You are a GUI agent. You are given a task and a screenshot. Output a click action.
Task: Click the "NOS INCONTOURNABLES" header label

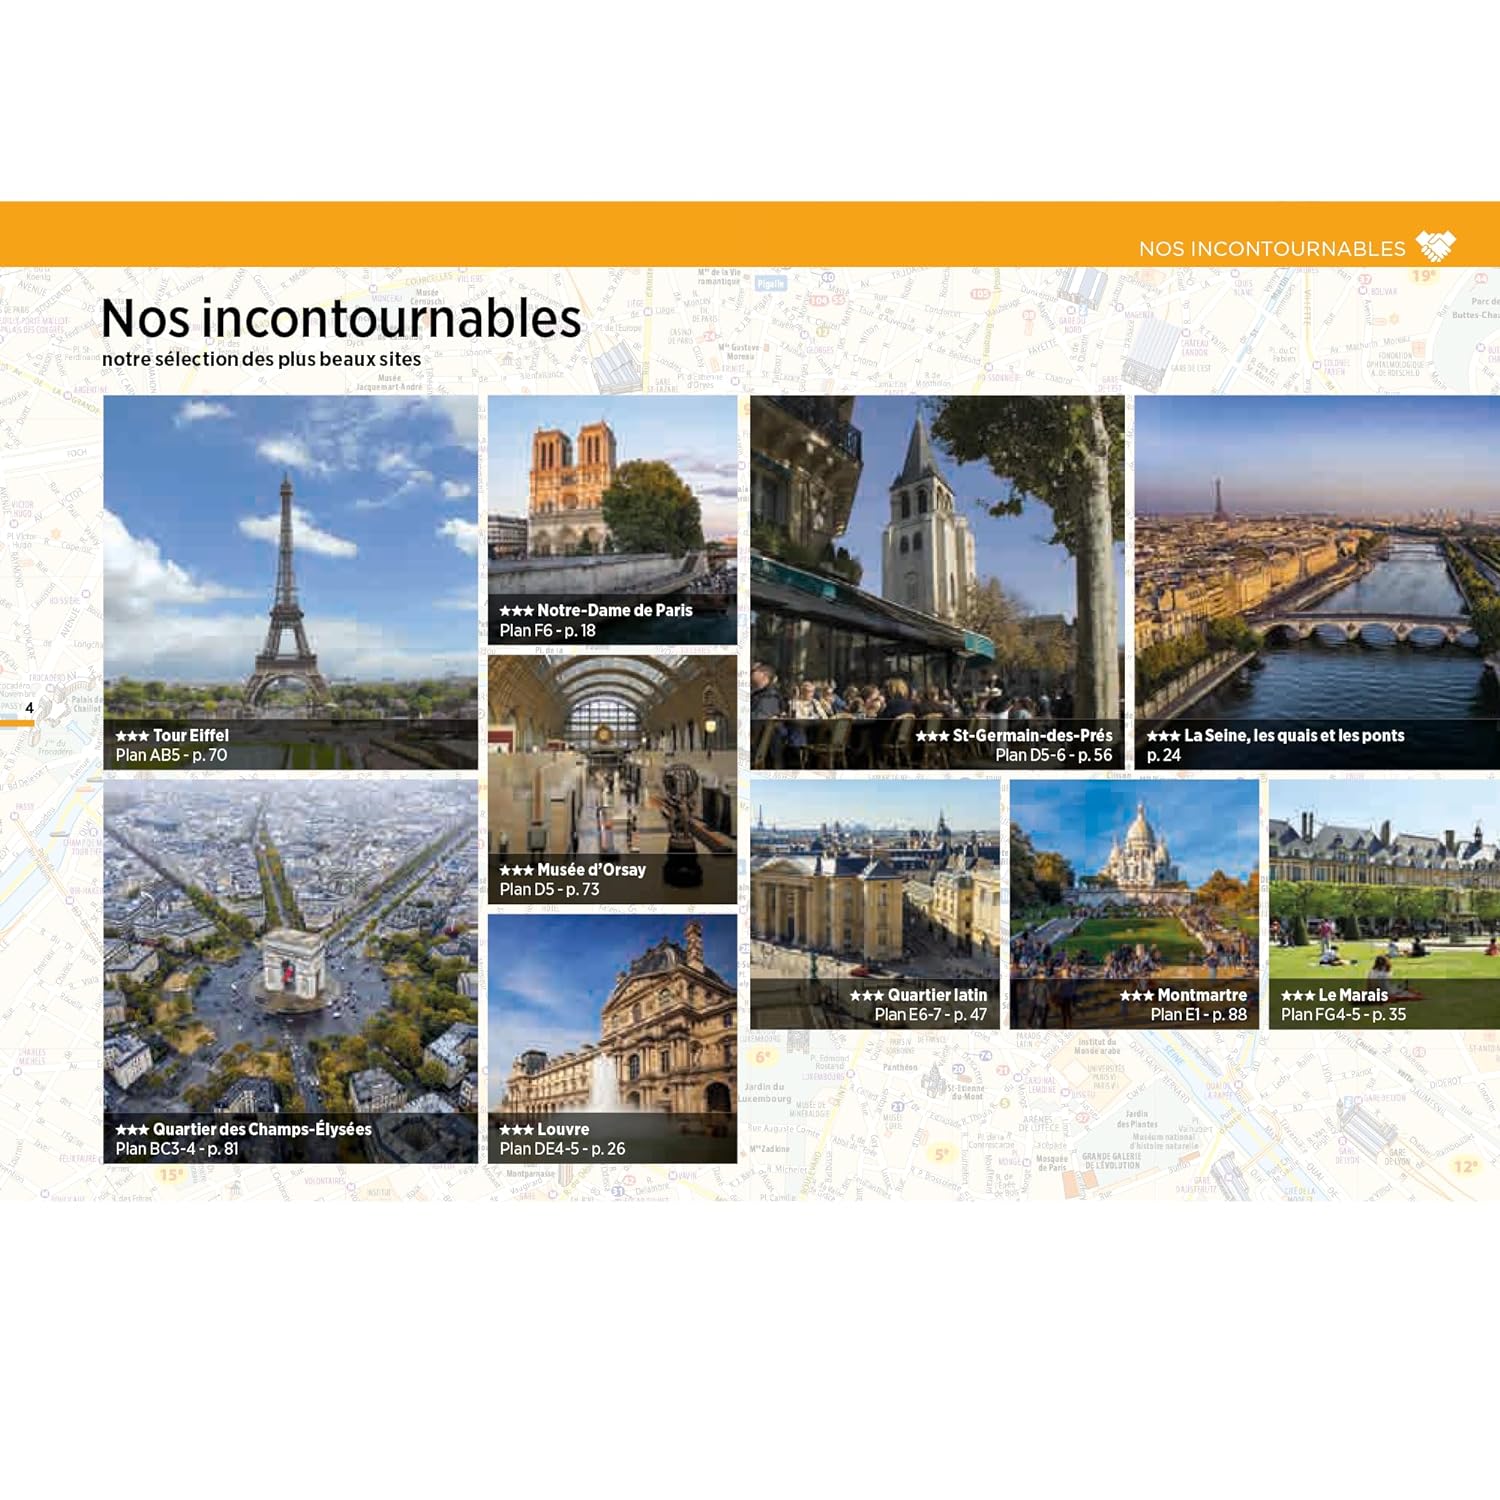coord(1272,249)
